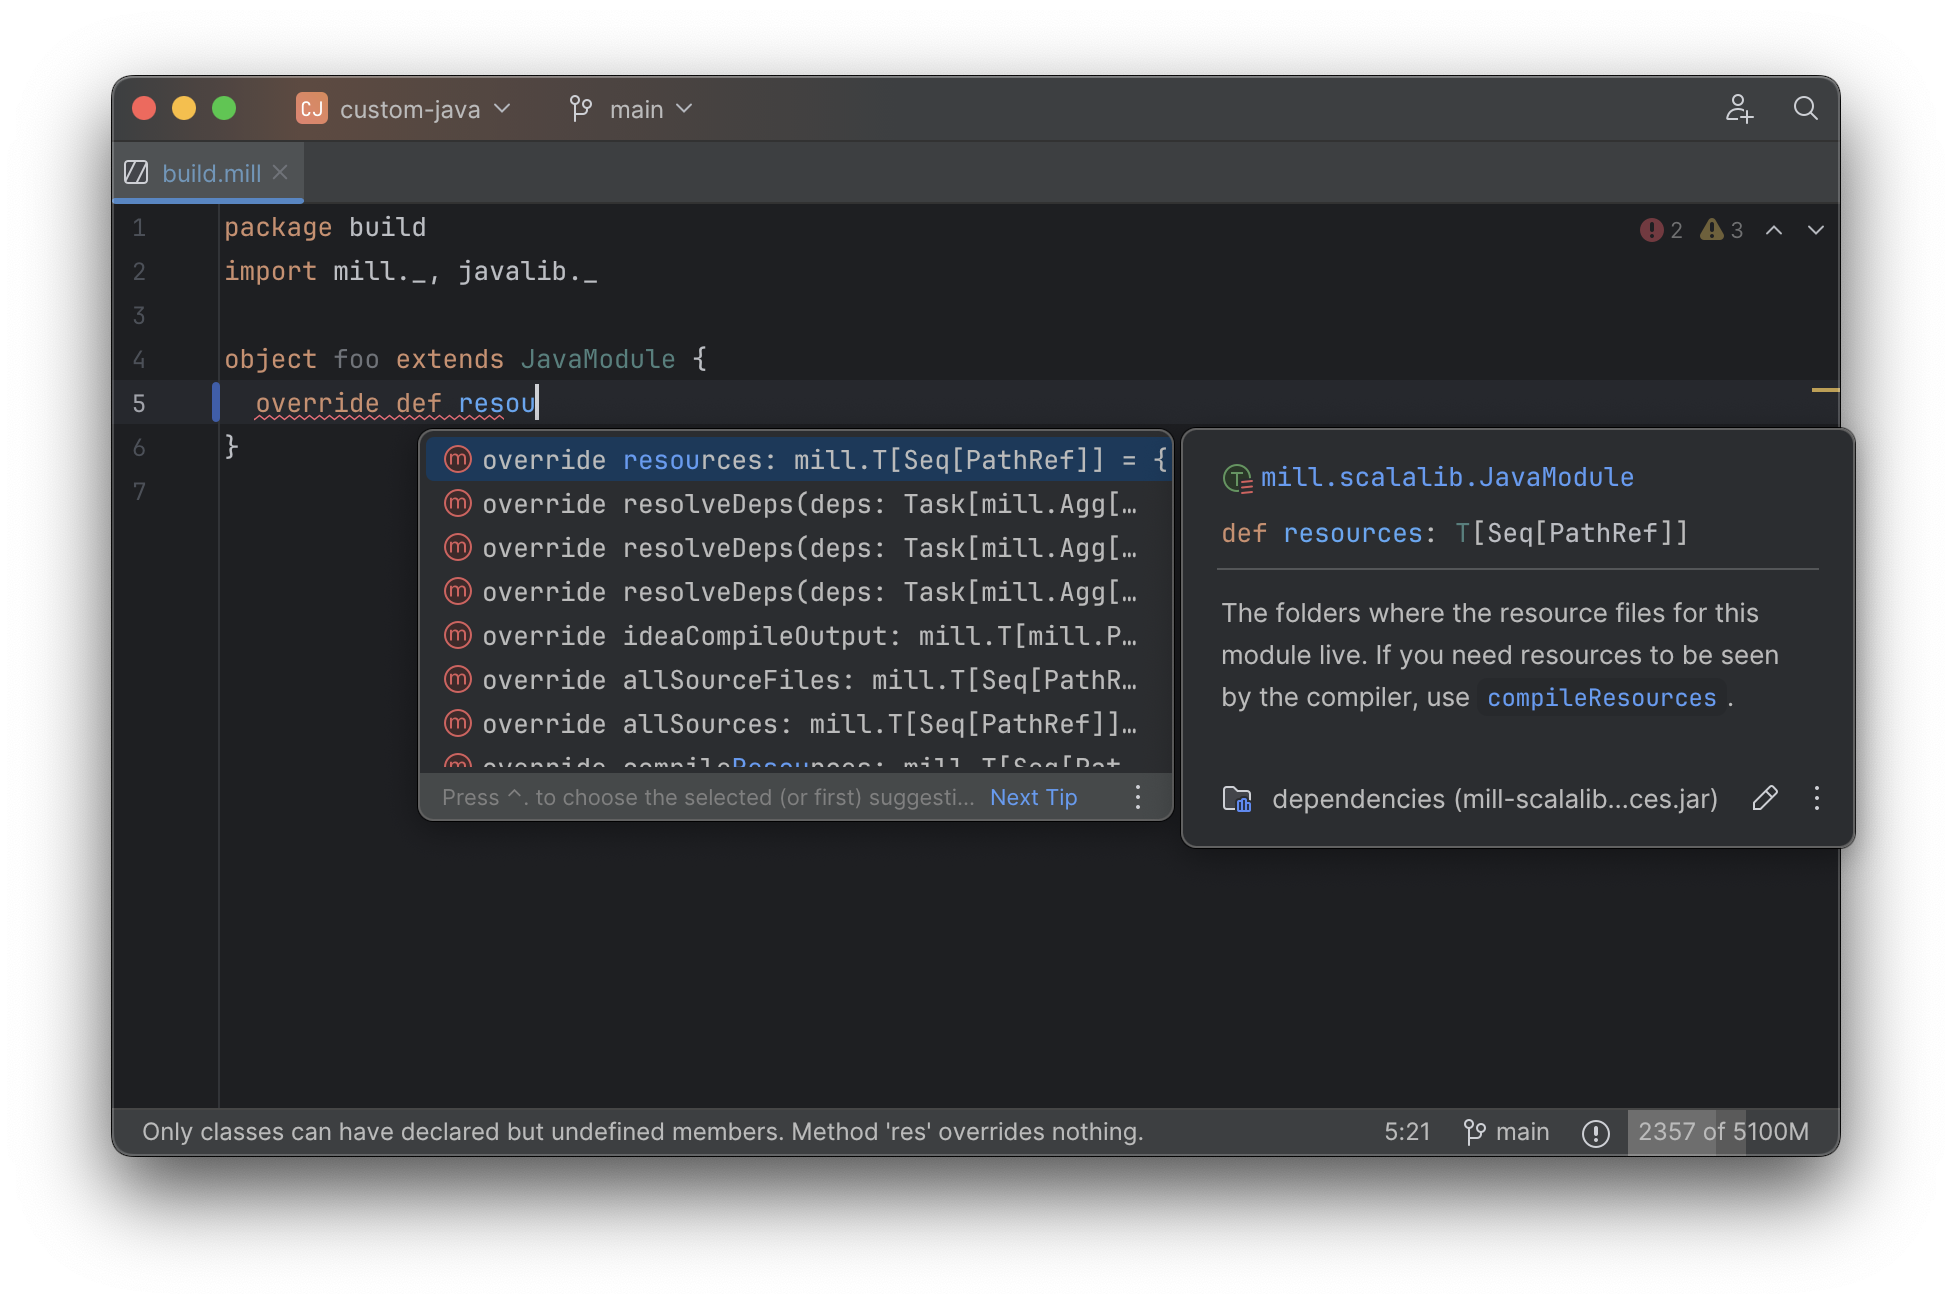Select the build.mill editor tab

[x=210, y=173]
